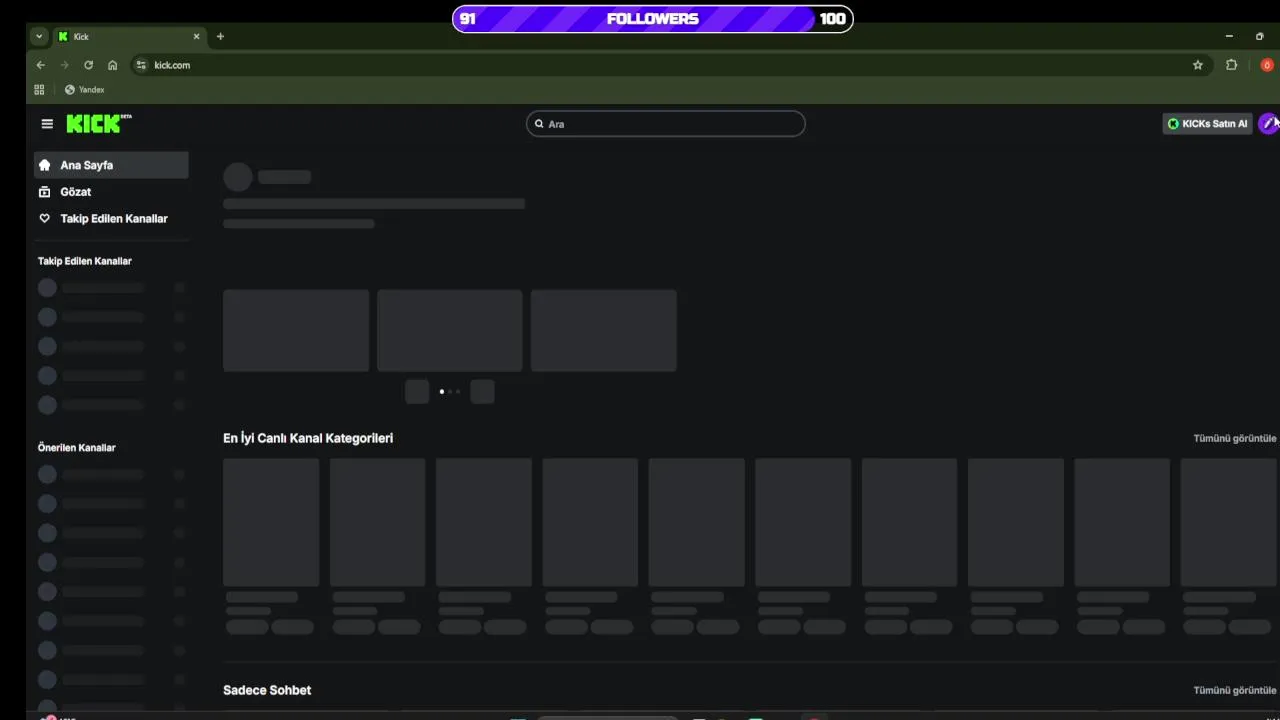Click the green KICK logo

[99, 123]
